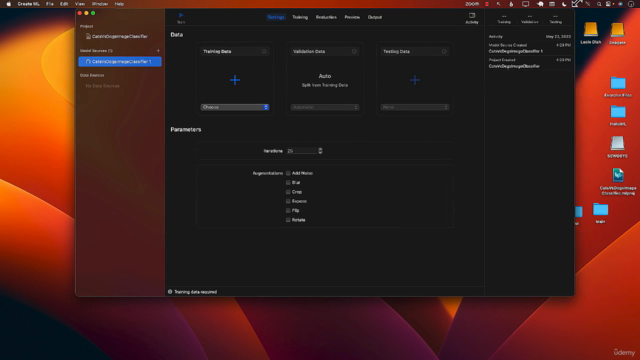640x360 pixels.
Task: Click the Testing metric in activity header
Action: (555, 19)
